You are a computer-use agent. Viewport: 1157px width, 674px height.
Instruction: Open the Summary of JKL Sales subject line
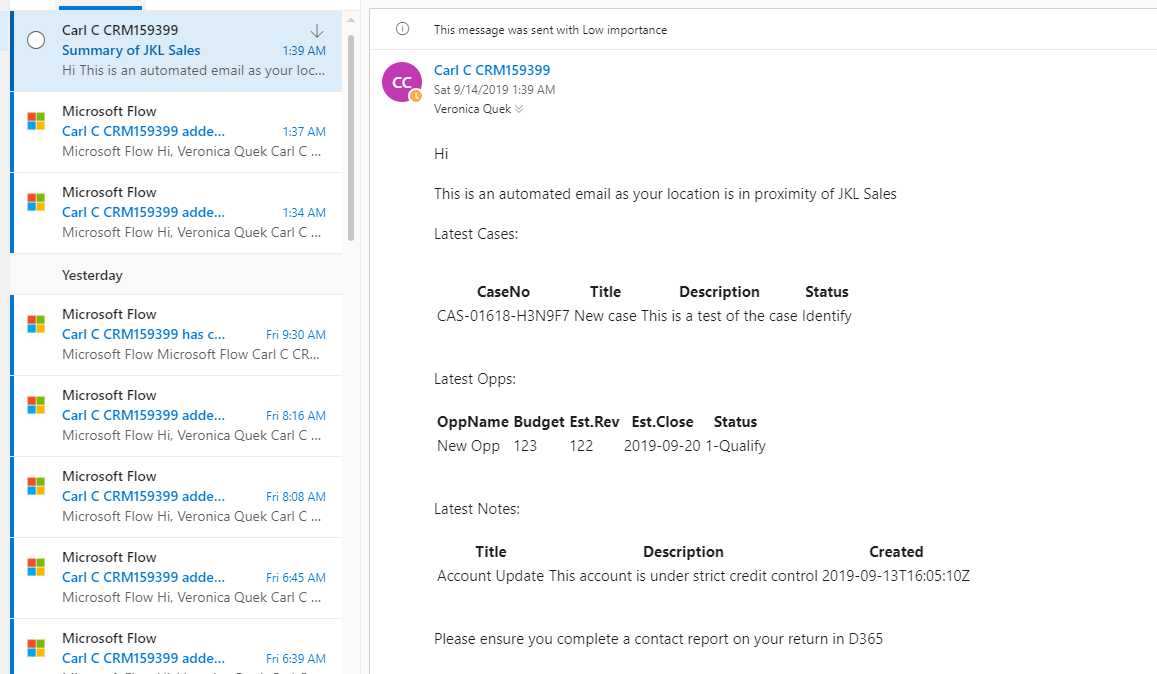(131, 50)
